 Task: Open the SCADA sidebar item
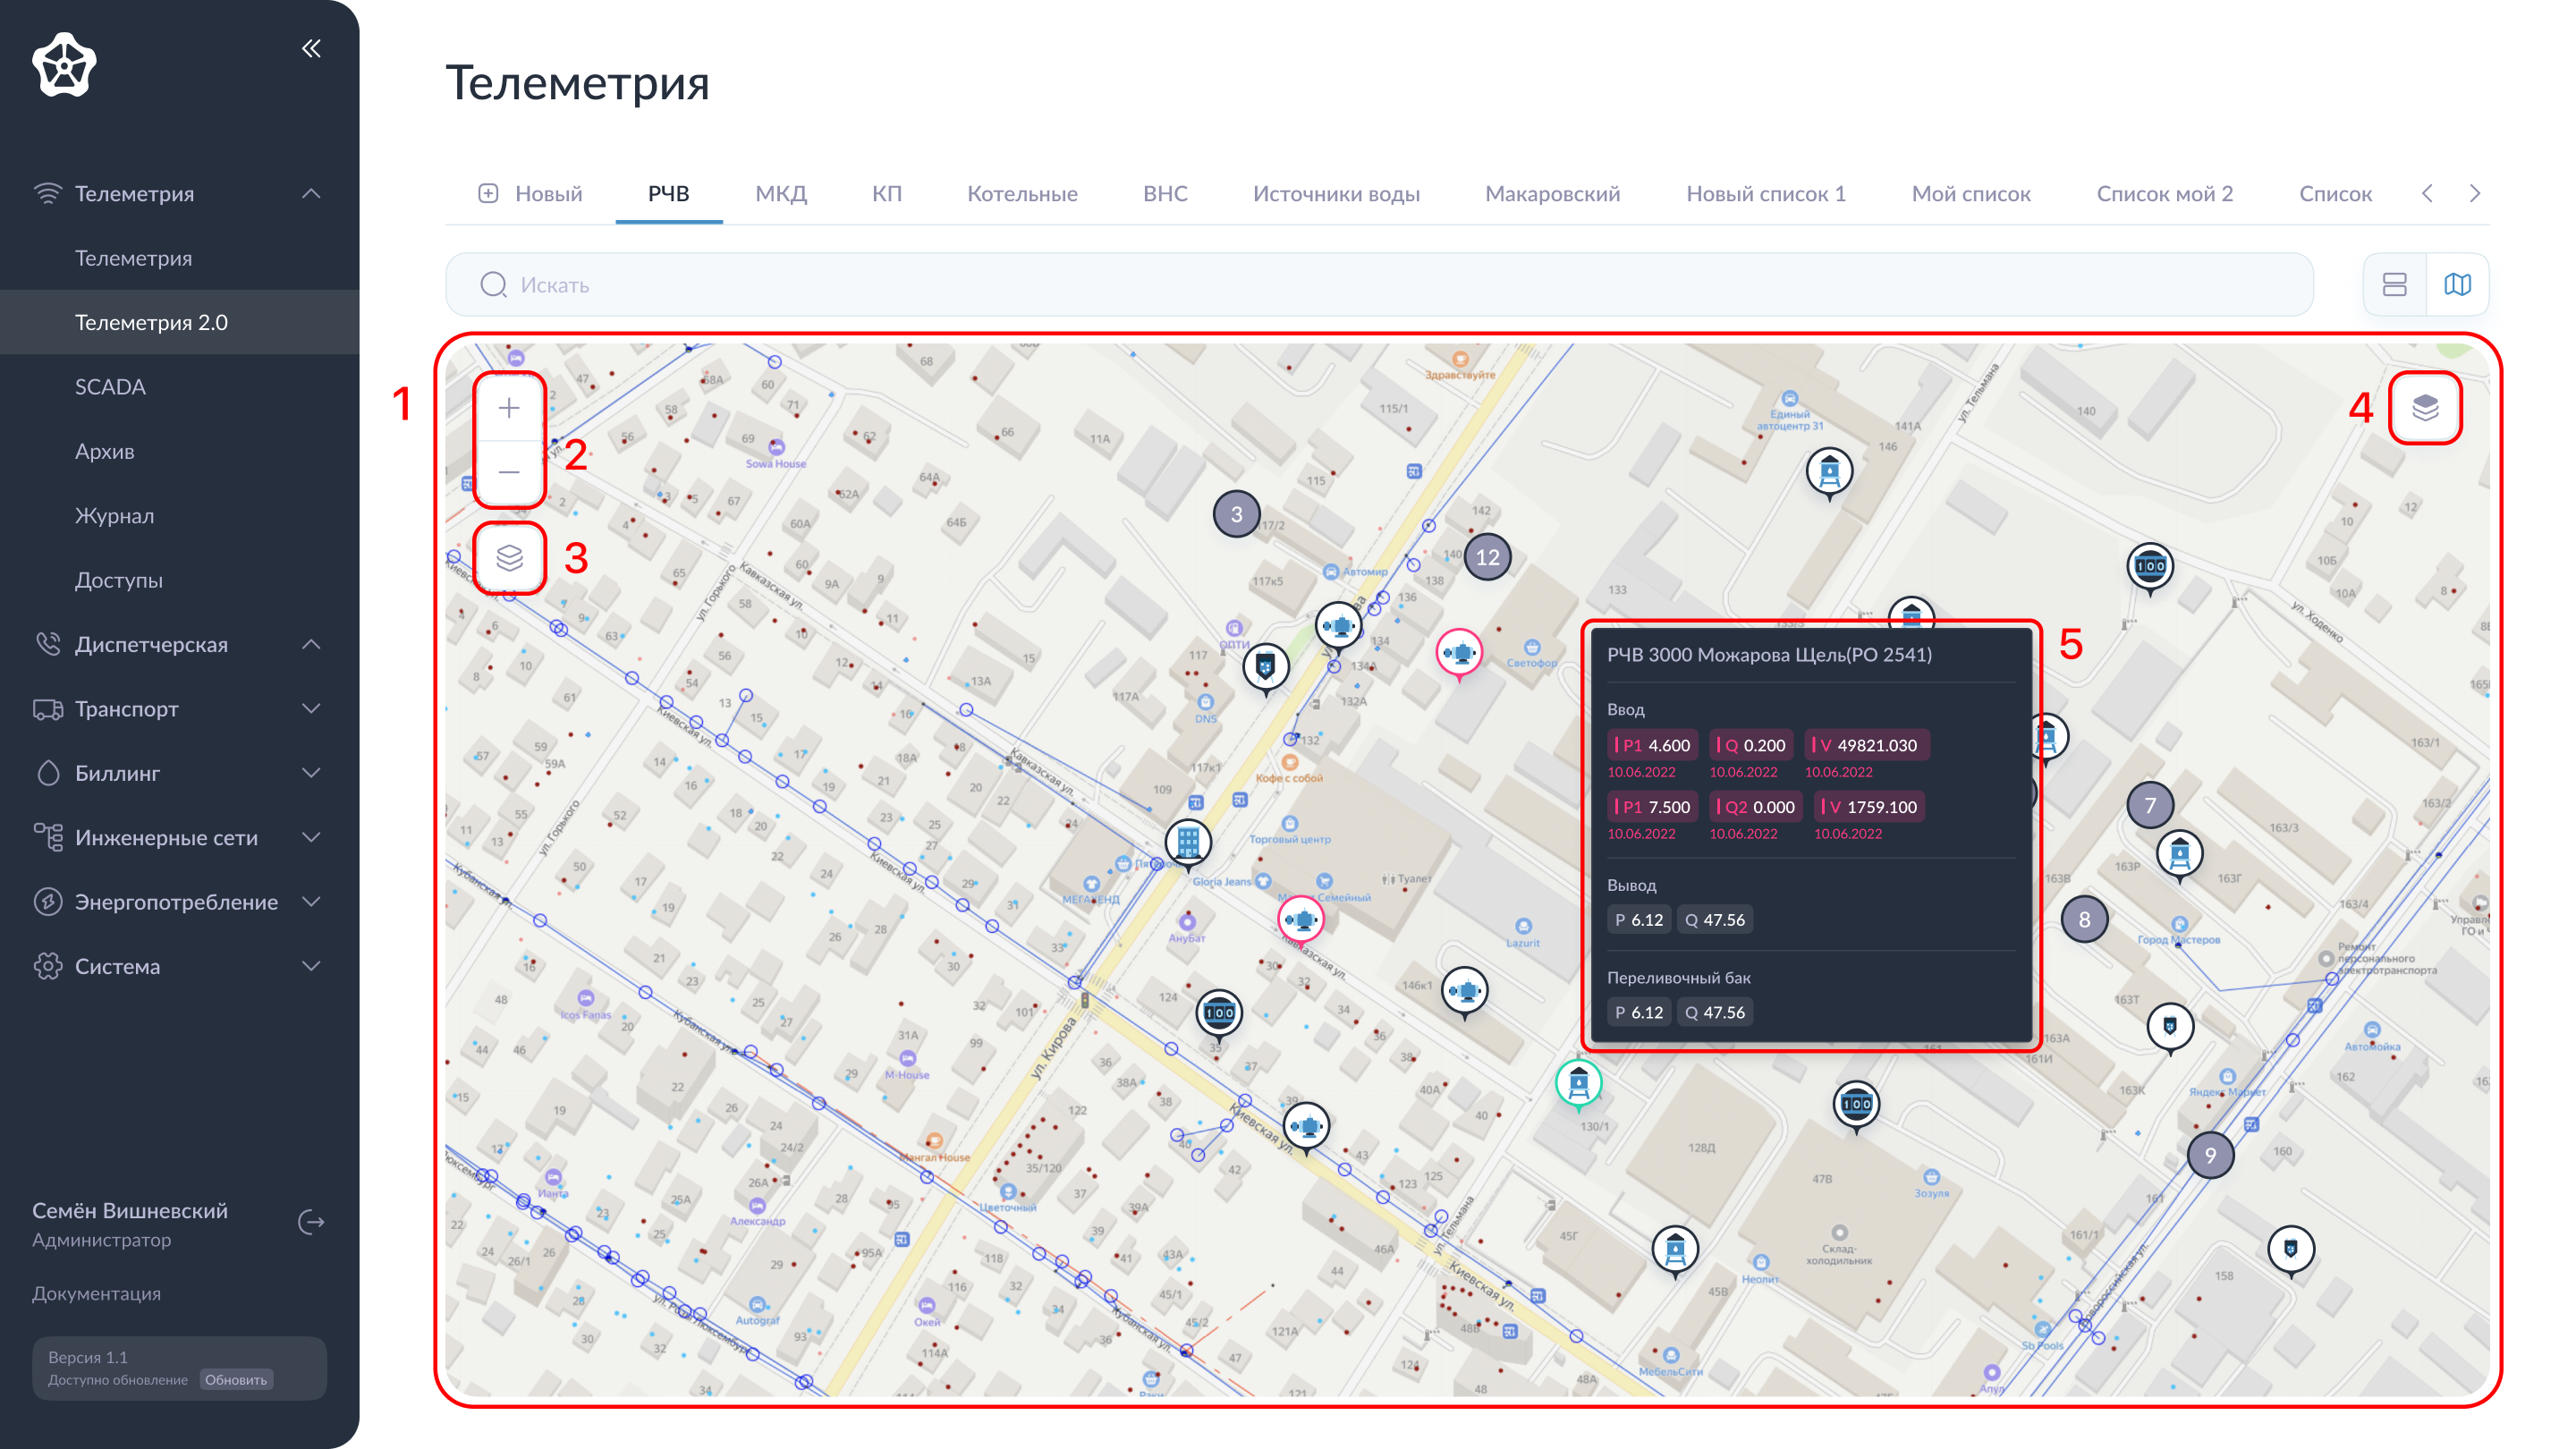pyautogui.click(x=110, y=387)
